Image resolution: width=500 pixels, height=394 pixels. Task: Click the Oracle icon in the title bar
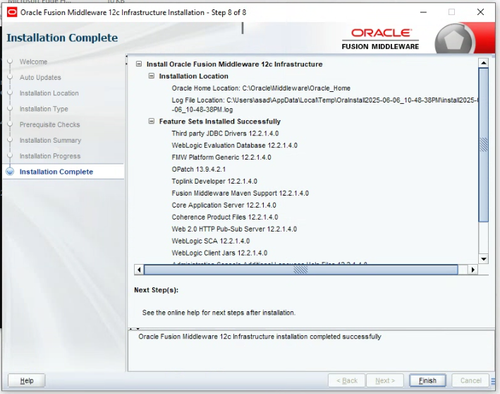point(12,12)
